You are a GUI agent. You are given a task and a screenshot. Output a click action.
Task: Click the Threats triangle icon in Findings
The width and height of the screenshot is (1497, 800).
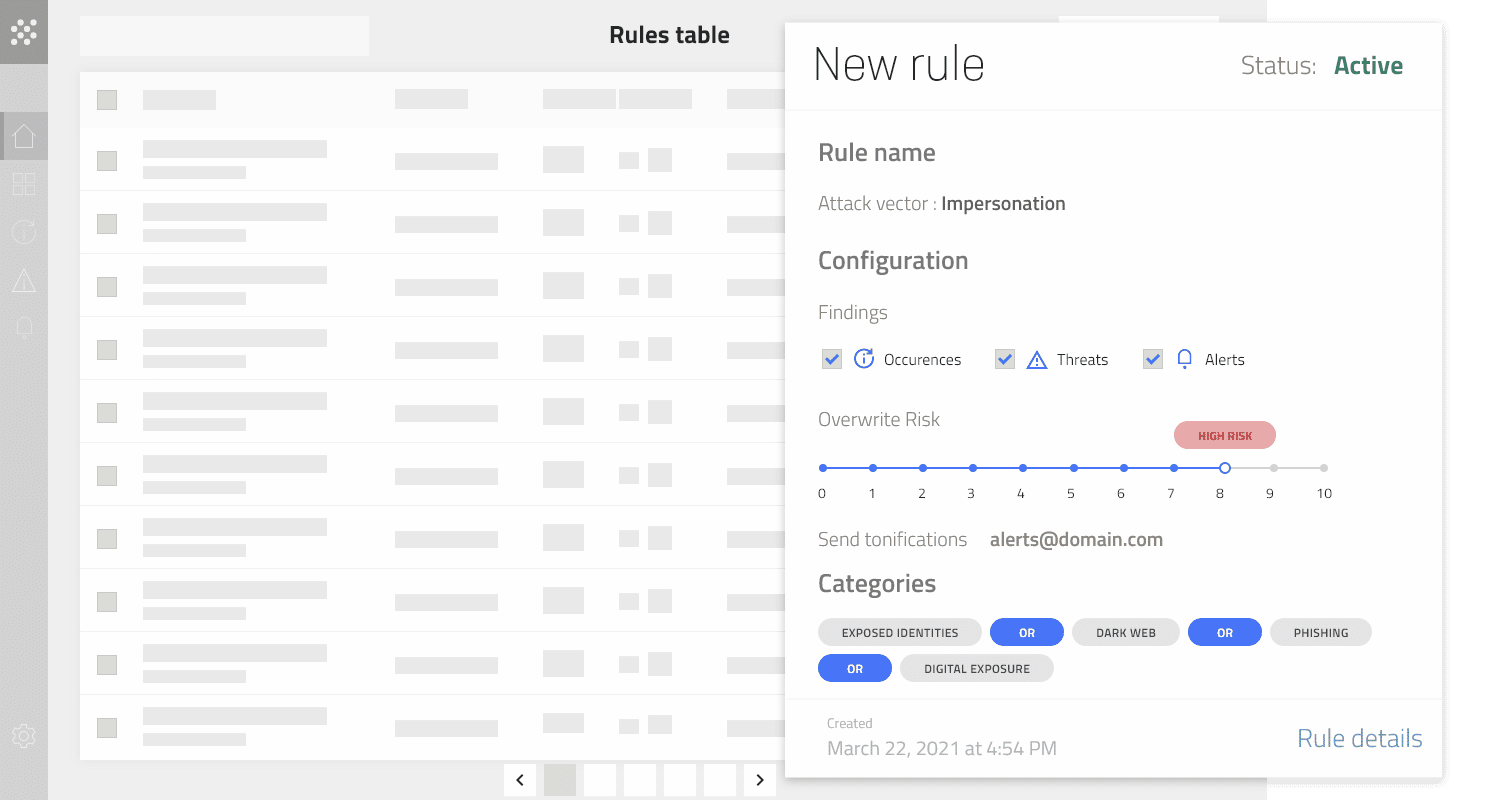point(1037,360)
